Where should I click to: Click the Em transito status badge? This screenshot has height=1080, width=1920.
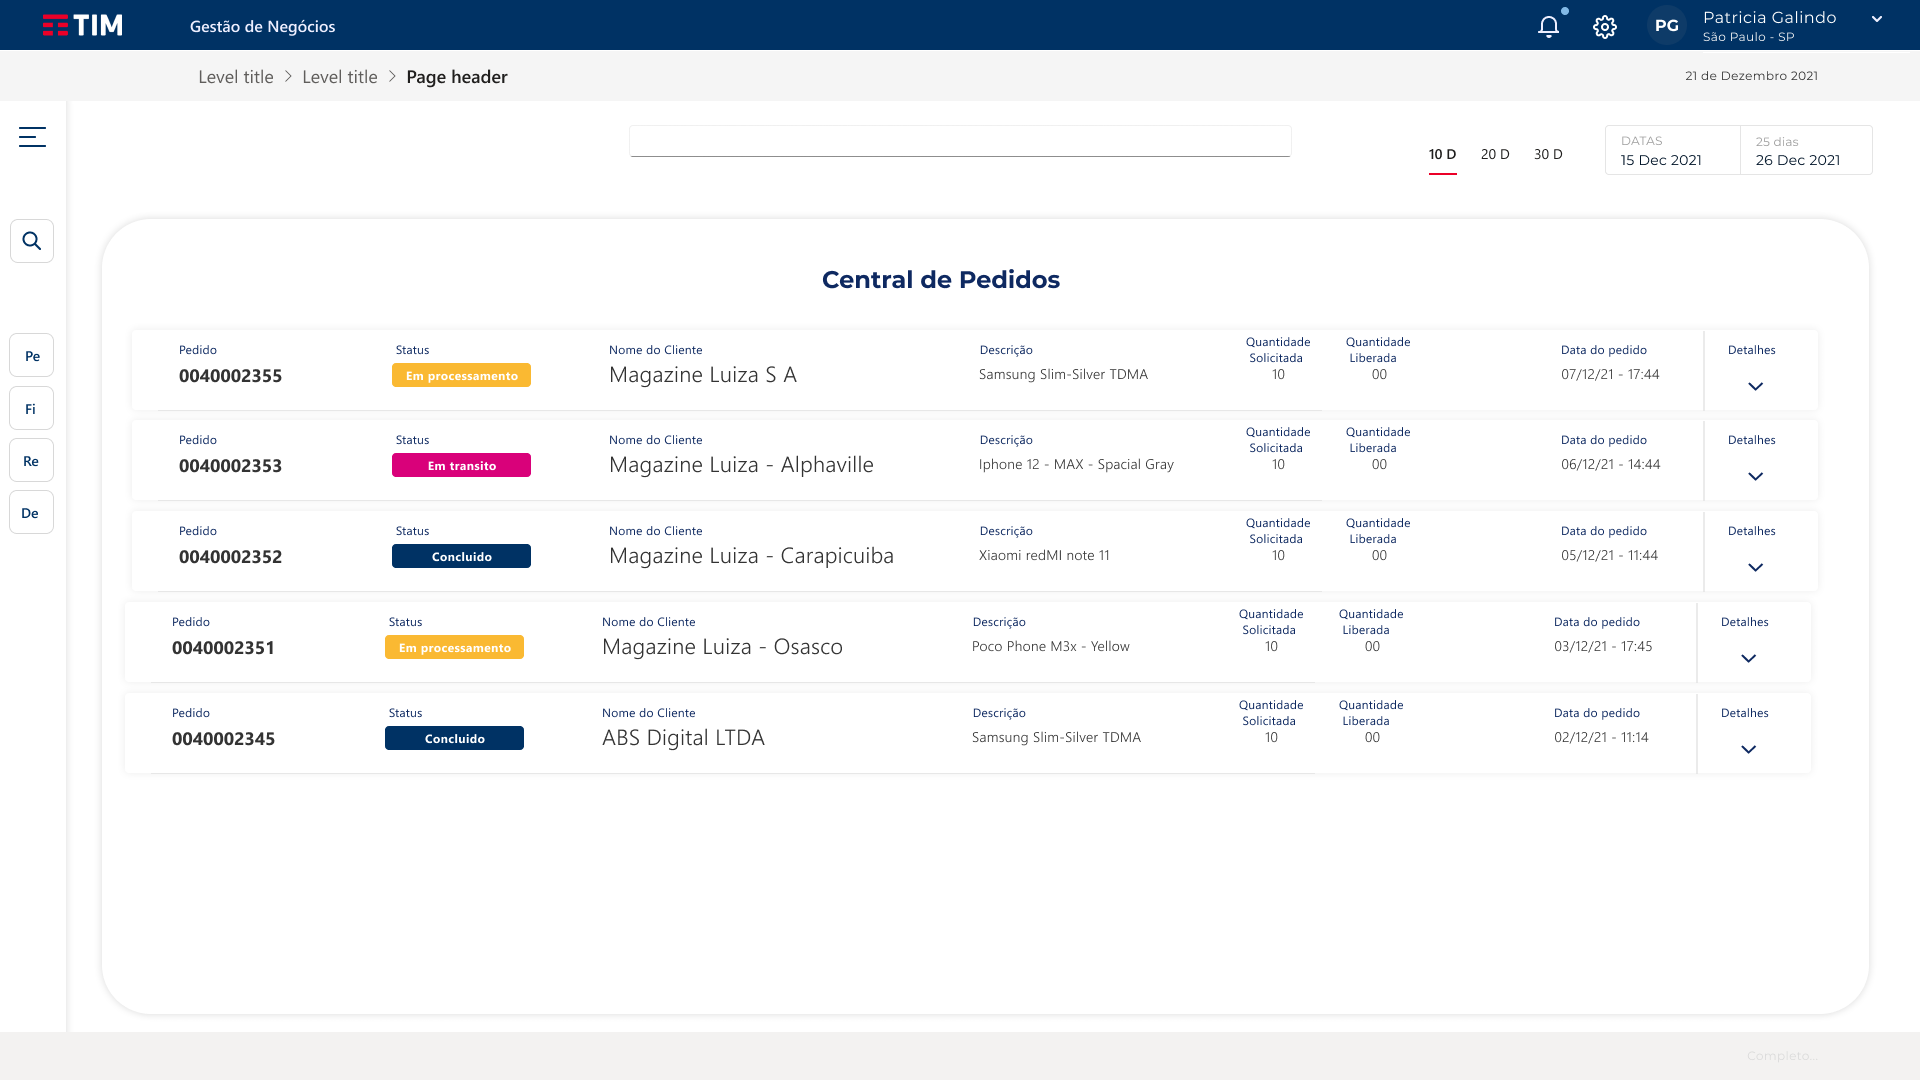click(461, 465)
